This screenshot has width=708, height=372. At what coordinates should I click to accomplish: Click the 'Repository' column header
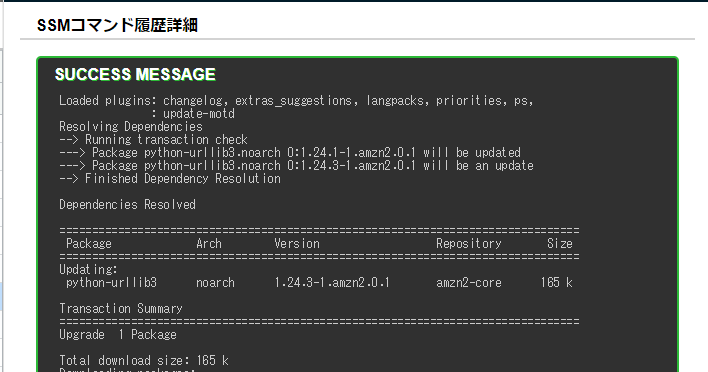tap(469, 244)
